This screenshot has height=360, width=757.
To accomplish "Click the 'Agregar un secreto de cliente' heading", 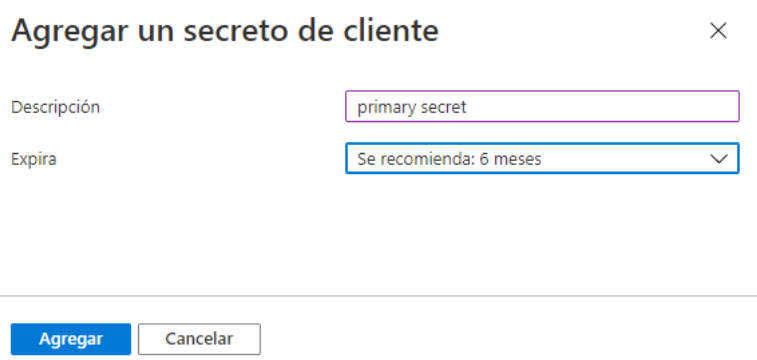I will (225, 30).
